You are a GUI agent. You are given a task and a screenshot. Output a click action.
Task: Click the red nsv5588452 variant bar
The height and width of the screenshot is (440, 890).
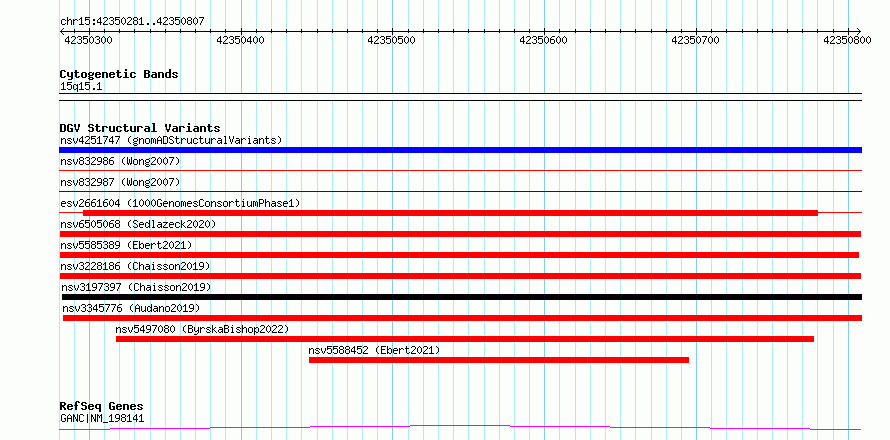click(499, 360)
